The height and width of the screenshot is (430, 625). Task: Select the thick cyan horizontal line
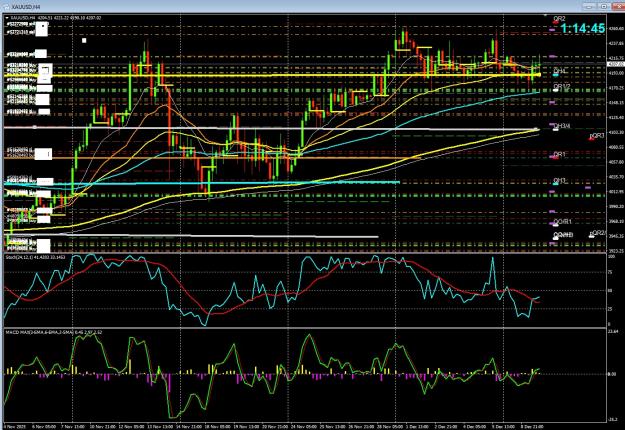201,183
